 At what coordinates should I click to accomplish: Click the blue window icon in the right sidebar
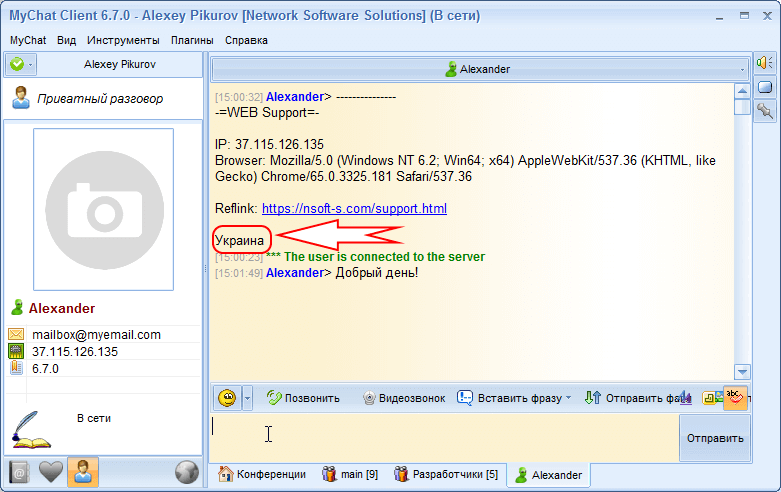coord(765,87)
